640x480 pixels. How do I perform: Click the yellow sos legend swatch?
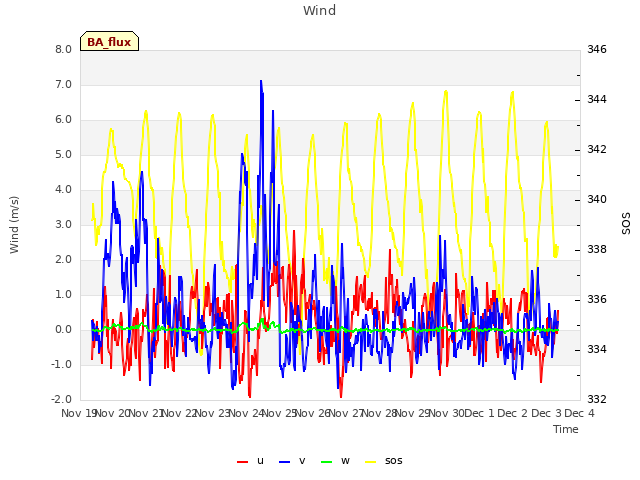click(x=370, y=462)
